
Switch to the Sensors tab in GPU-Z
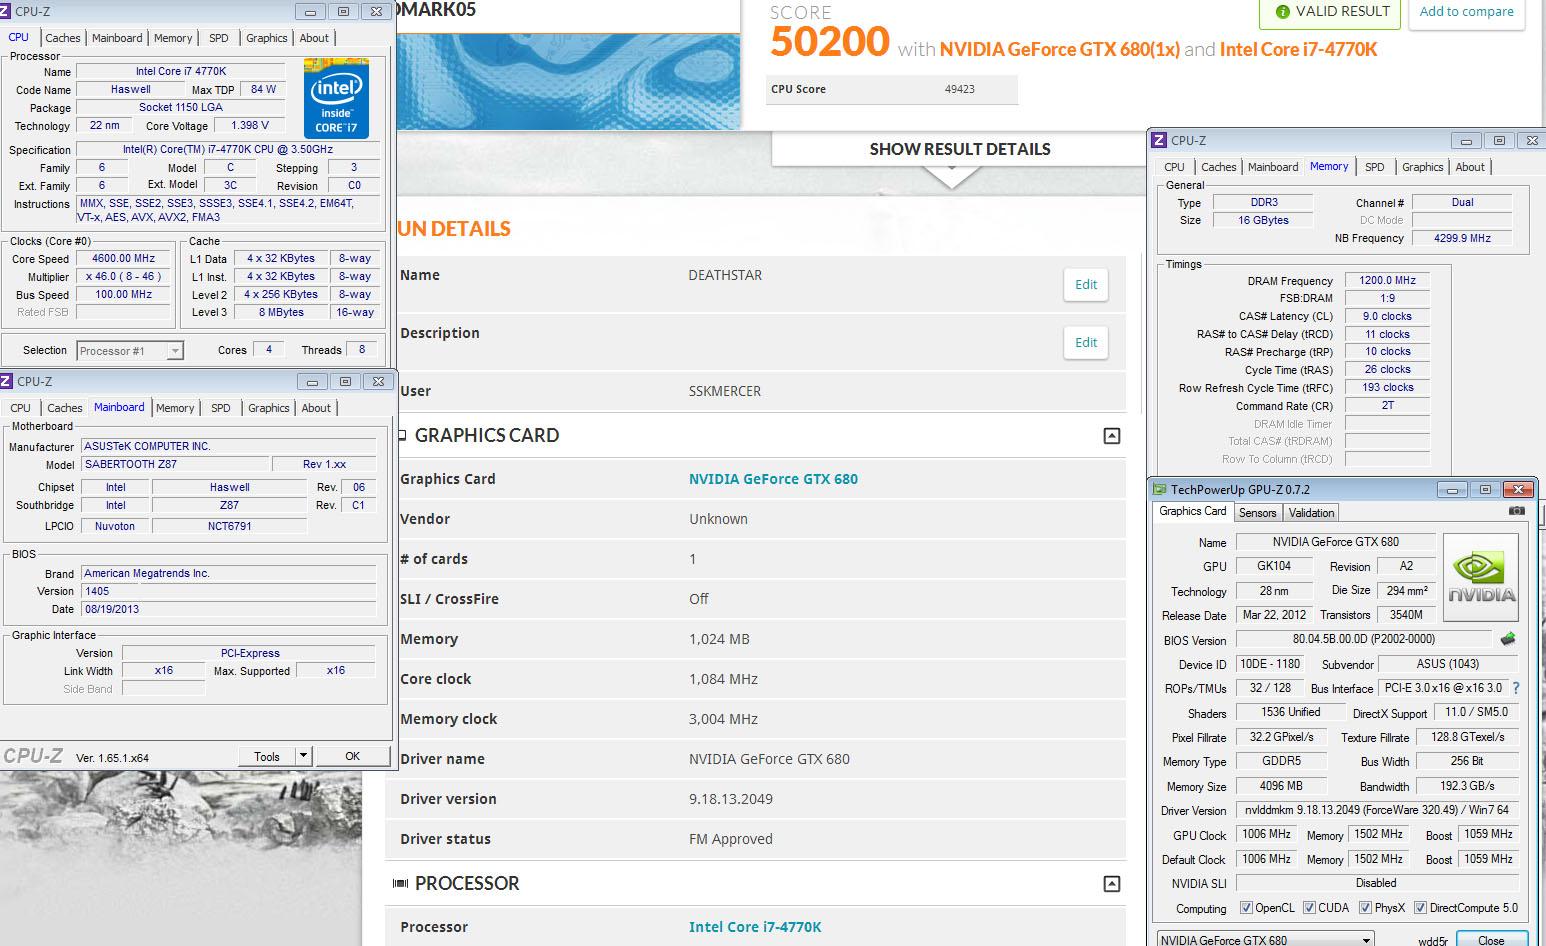1257,513
